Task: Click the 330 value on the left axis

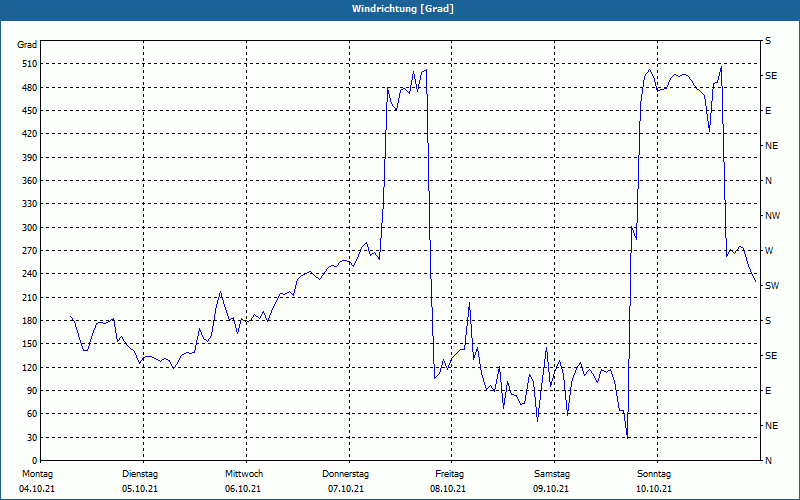Action: pos(30,204)
